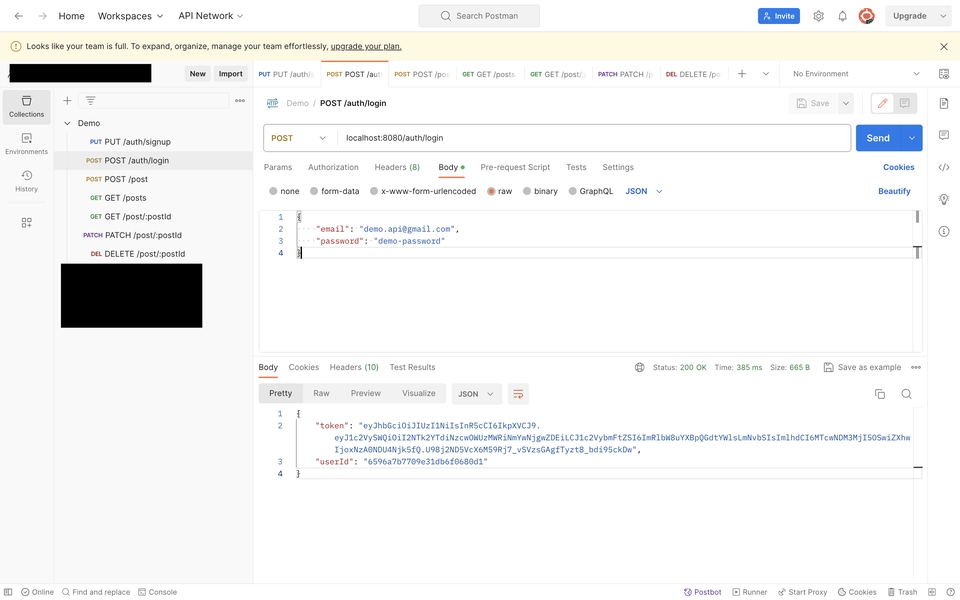Dismiss the team full banner

[943, 47]
